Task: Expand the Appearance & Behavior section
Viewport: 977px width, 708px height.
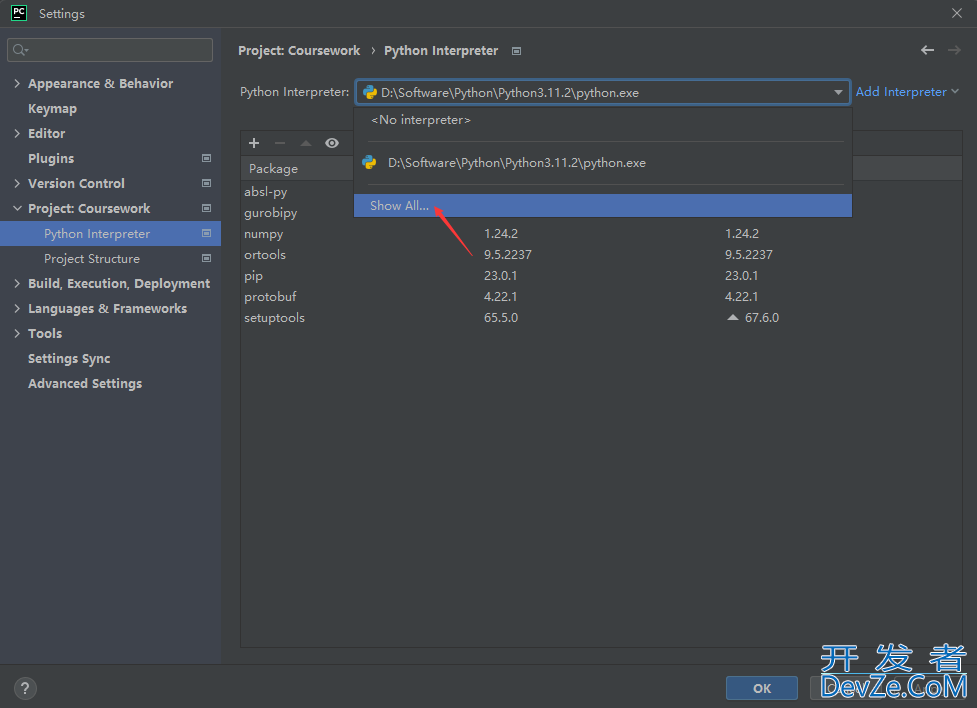Action: pyautogui.click(x=17, y=84)
